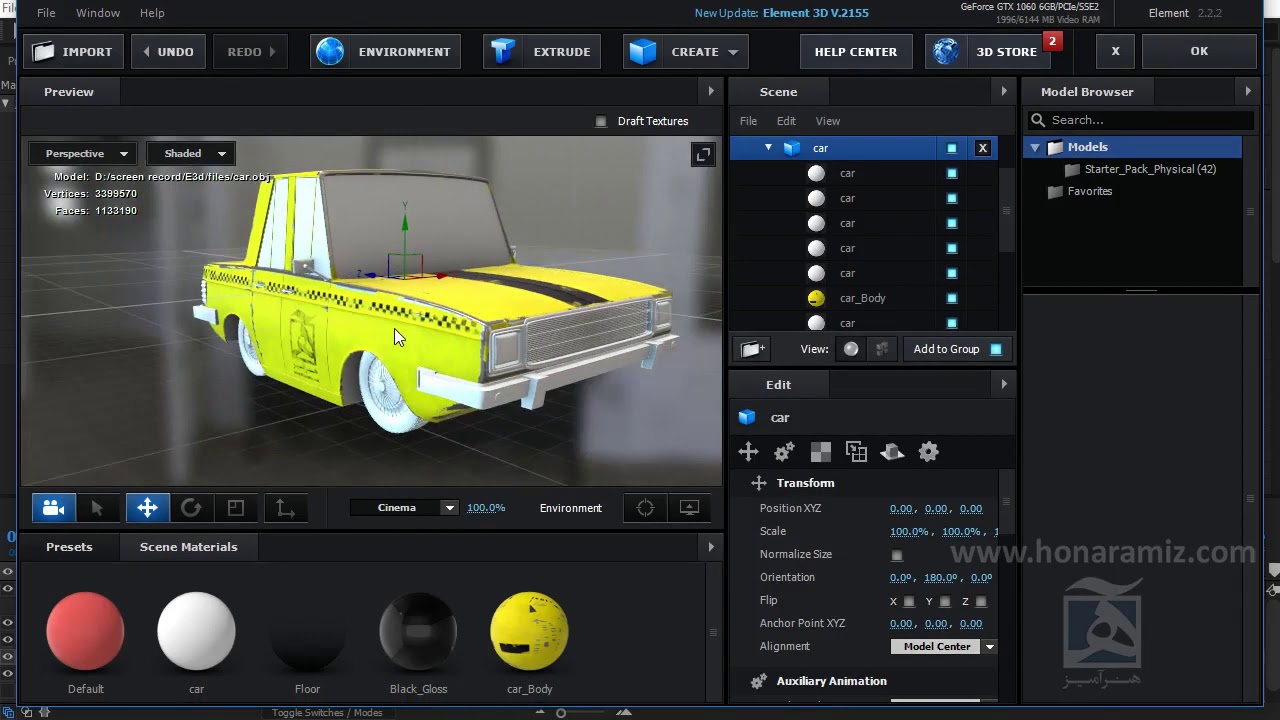The height and width of the screenshot is (720, 1280).
Task: Open the Transform tab icon in Edit panel
Action: tap(748, 452)
